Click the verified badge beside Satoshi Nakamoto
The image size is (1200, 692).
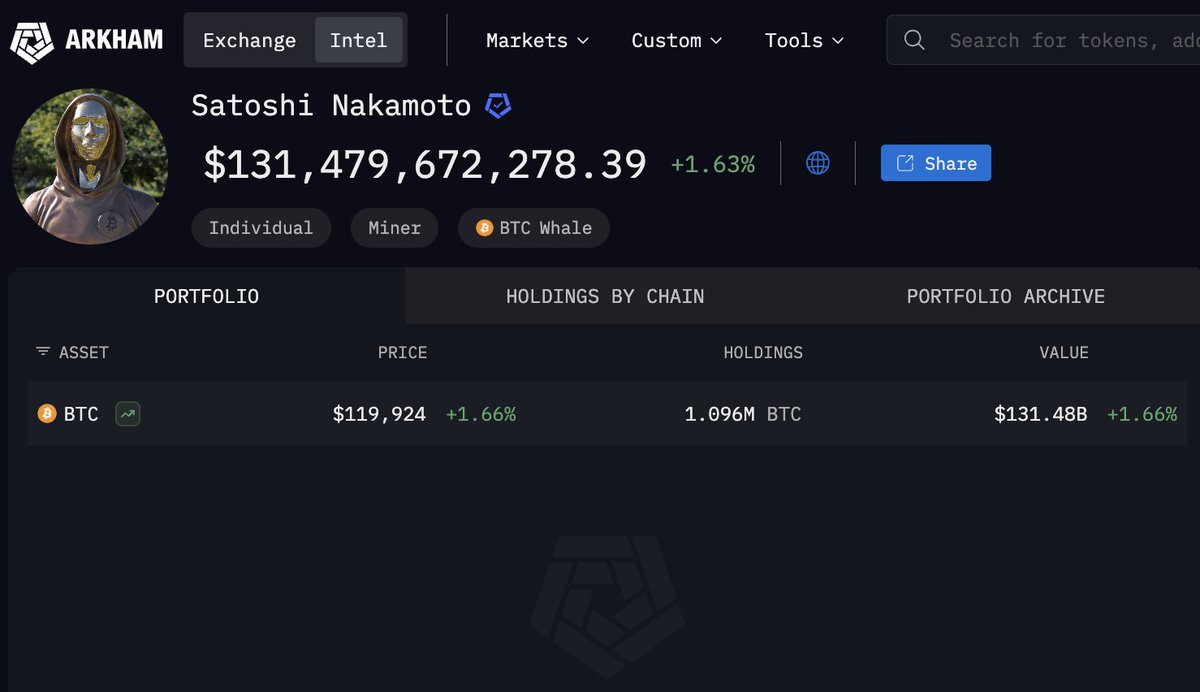click(x=498, y=105)
